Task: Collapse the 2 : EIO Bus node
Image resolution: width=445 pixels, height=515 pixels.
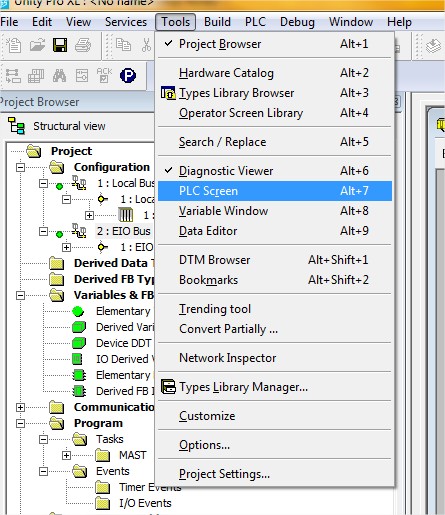Action: pos(43,231)
